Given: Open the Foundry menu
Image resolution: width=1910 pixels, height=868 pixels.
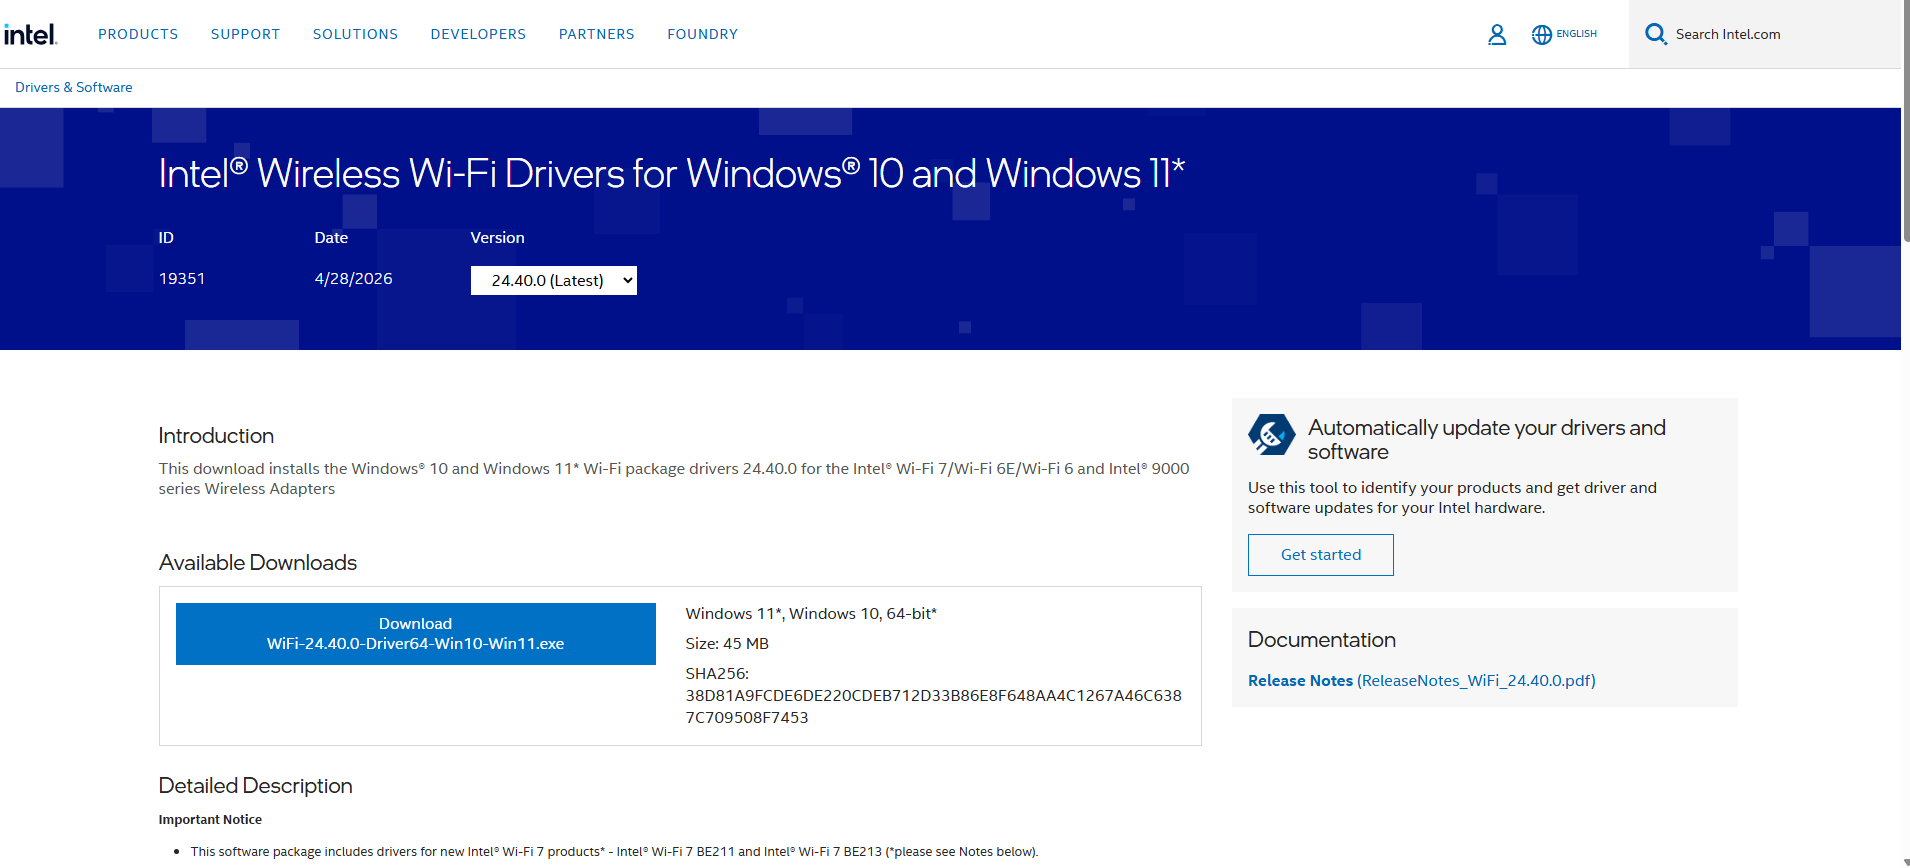Looking at the screenshot, I should (x=702, y=34).
